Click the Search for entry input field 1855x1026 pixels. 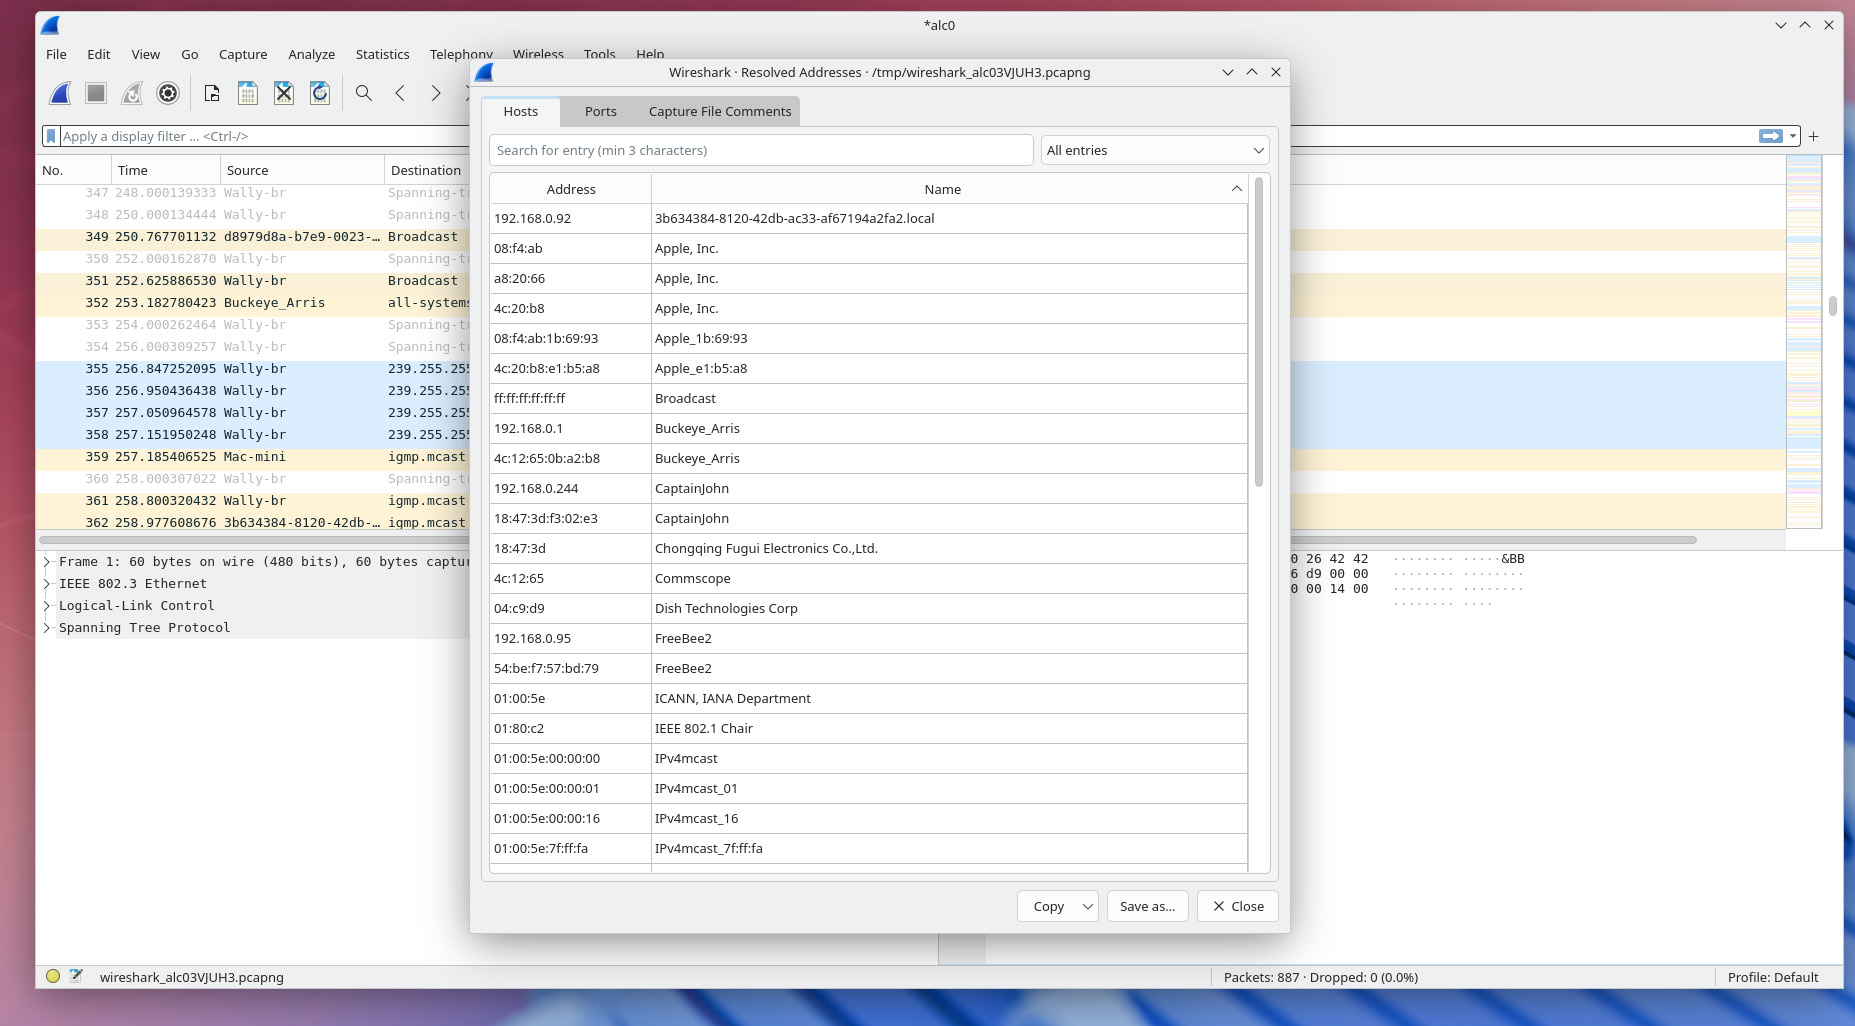coord(760,150)
